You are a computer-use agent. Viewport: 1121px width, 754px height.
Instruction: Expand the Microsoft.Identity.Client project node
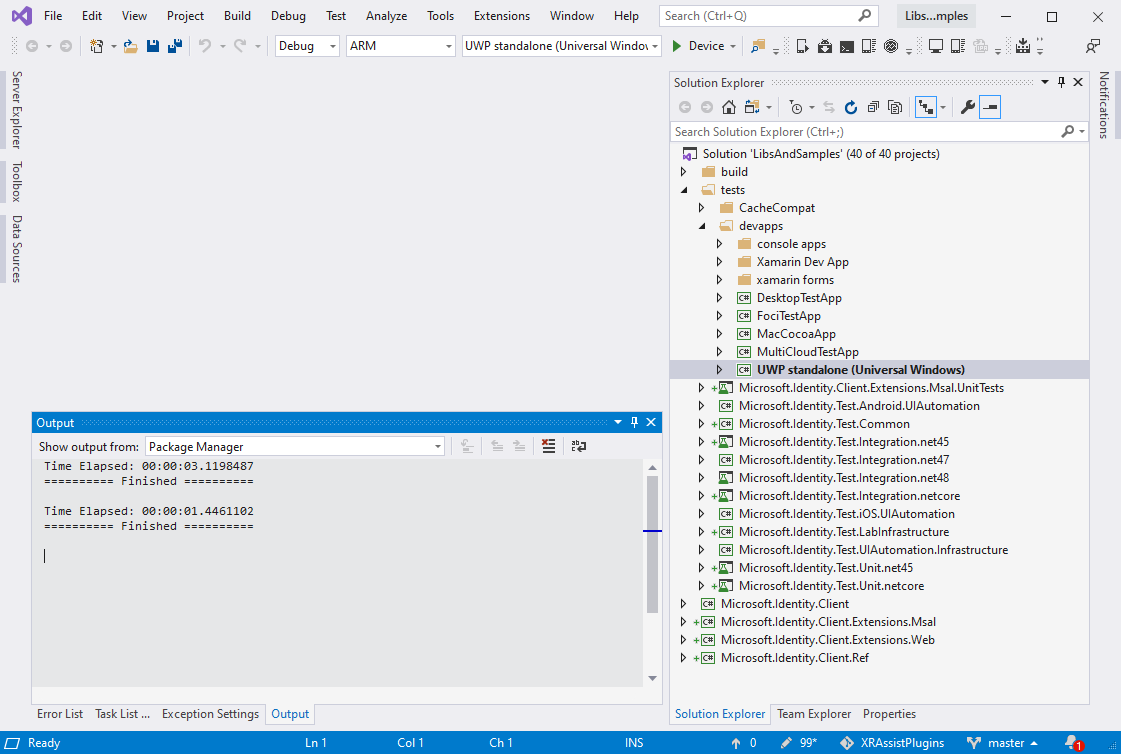(684, 603)
